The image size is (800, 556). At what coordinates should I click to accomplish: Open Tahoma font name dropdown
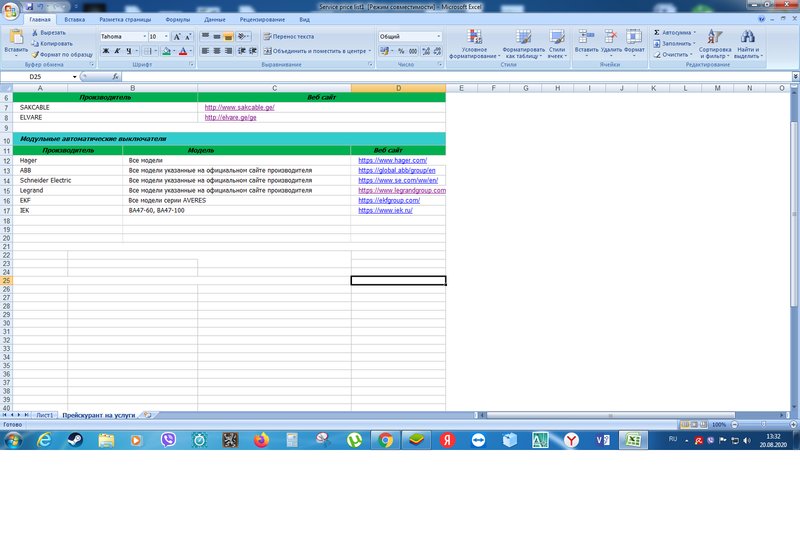click(144, 37)
